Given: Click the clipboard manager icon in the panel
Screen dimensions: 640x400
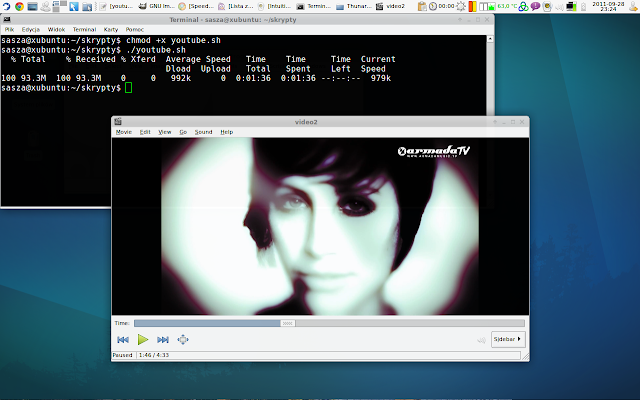Looking at the screenshot, I should click(422, 6).
